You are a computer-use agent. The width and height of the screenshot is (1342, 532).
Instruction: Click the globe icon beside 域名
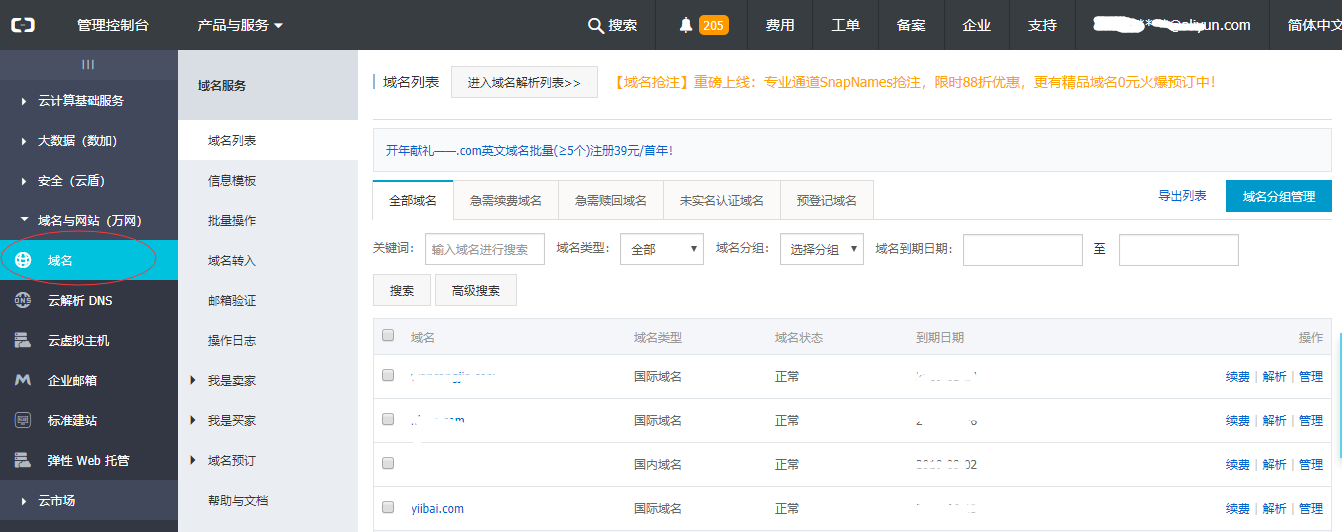pyautogui.click(x=23, y=260)
